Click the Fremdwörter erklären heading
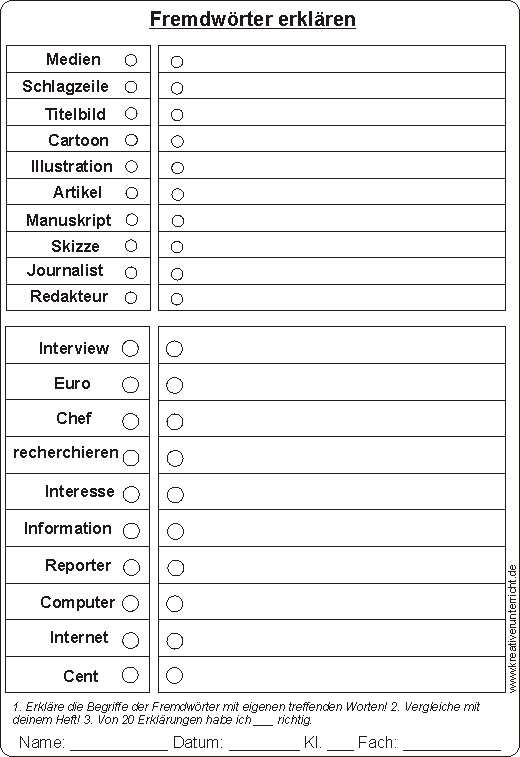The width and height of the screenshot is (520, 757). tap(253, 19)
